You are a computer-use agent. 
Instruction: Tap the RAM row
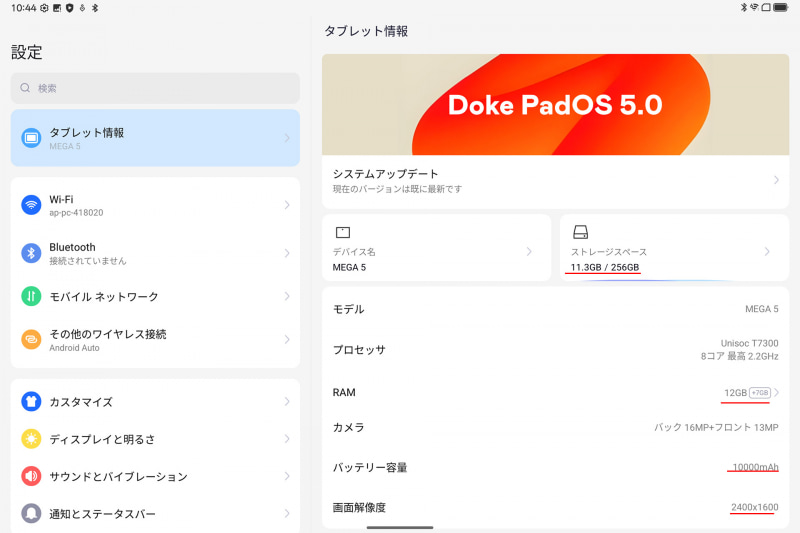(x=556, y=392)
